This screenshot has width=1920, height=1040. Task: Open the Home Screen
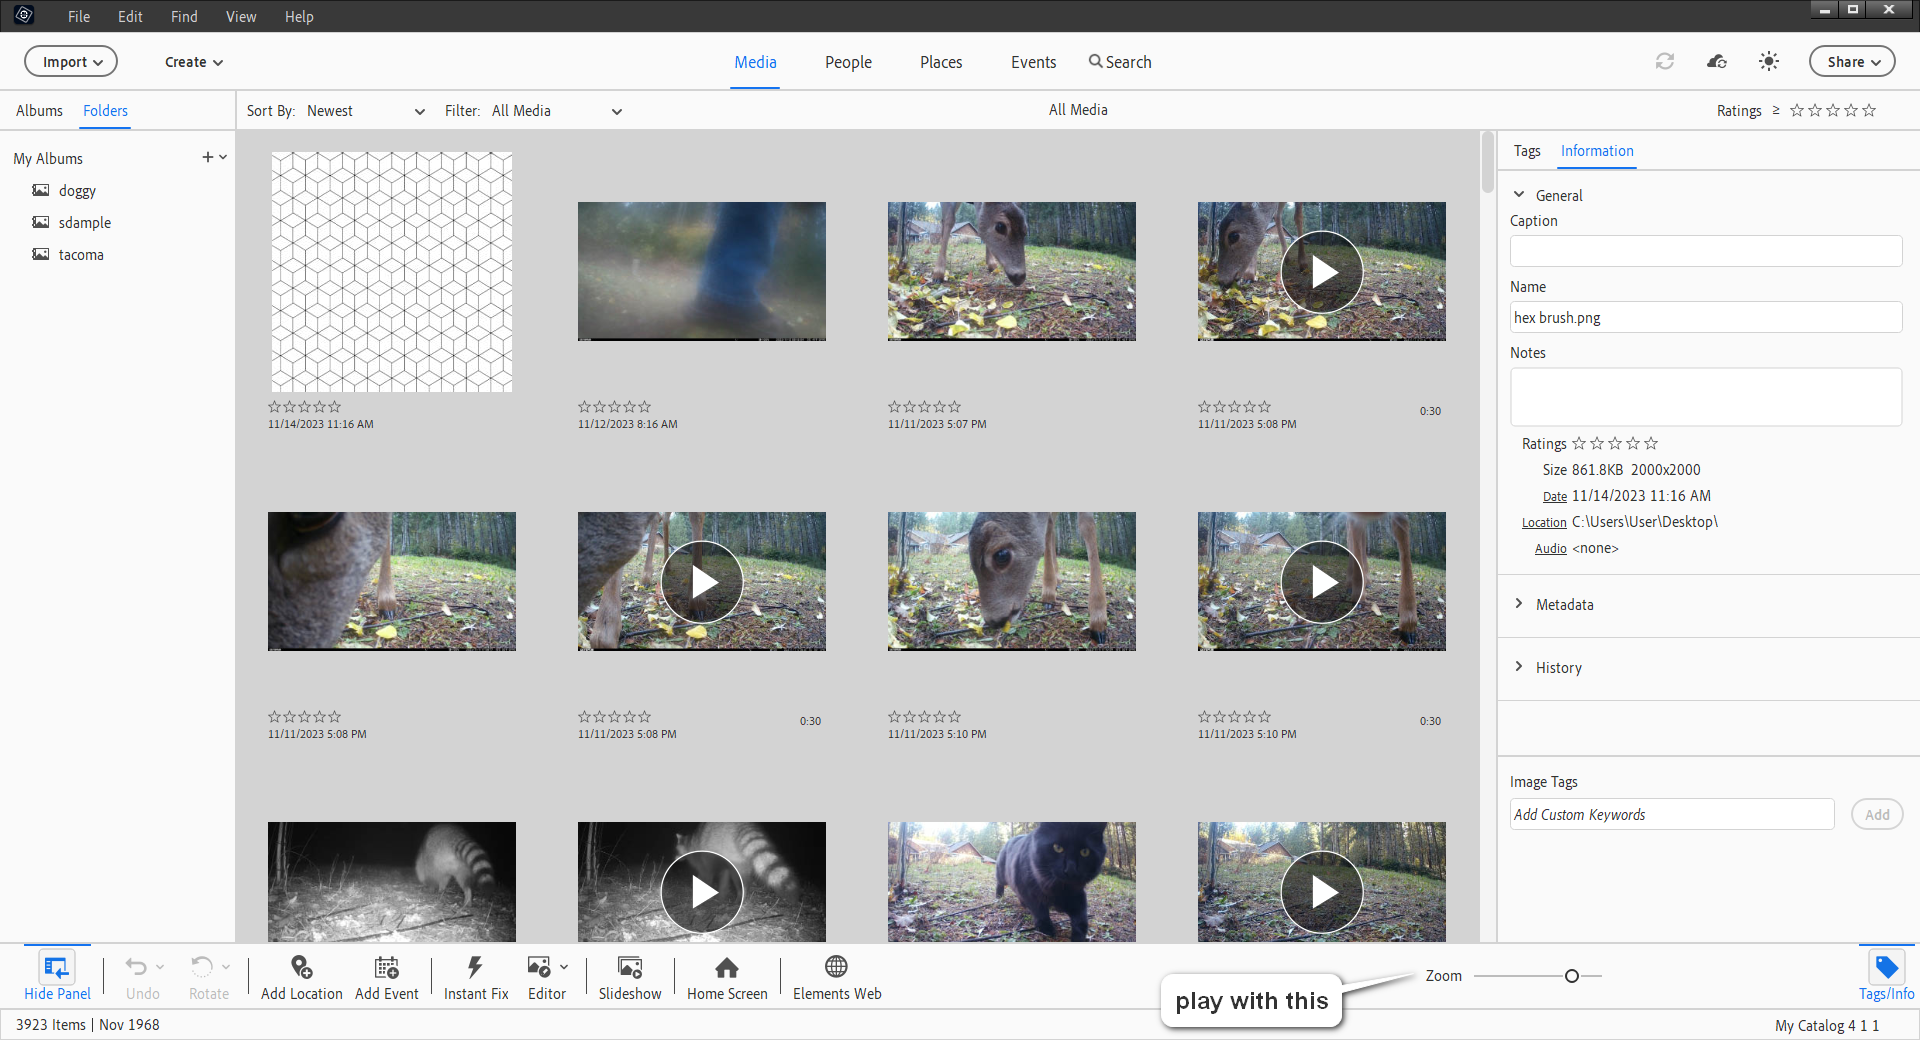point(726,976)
